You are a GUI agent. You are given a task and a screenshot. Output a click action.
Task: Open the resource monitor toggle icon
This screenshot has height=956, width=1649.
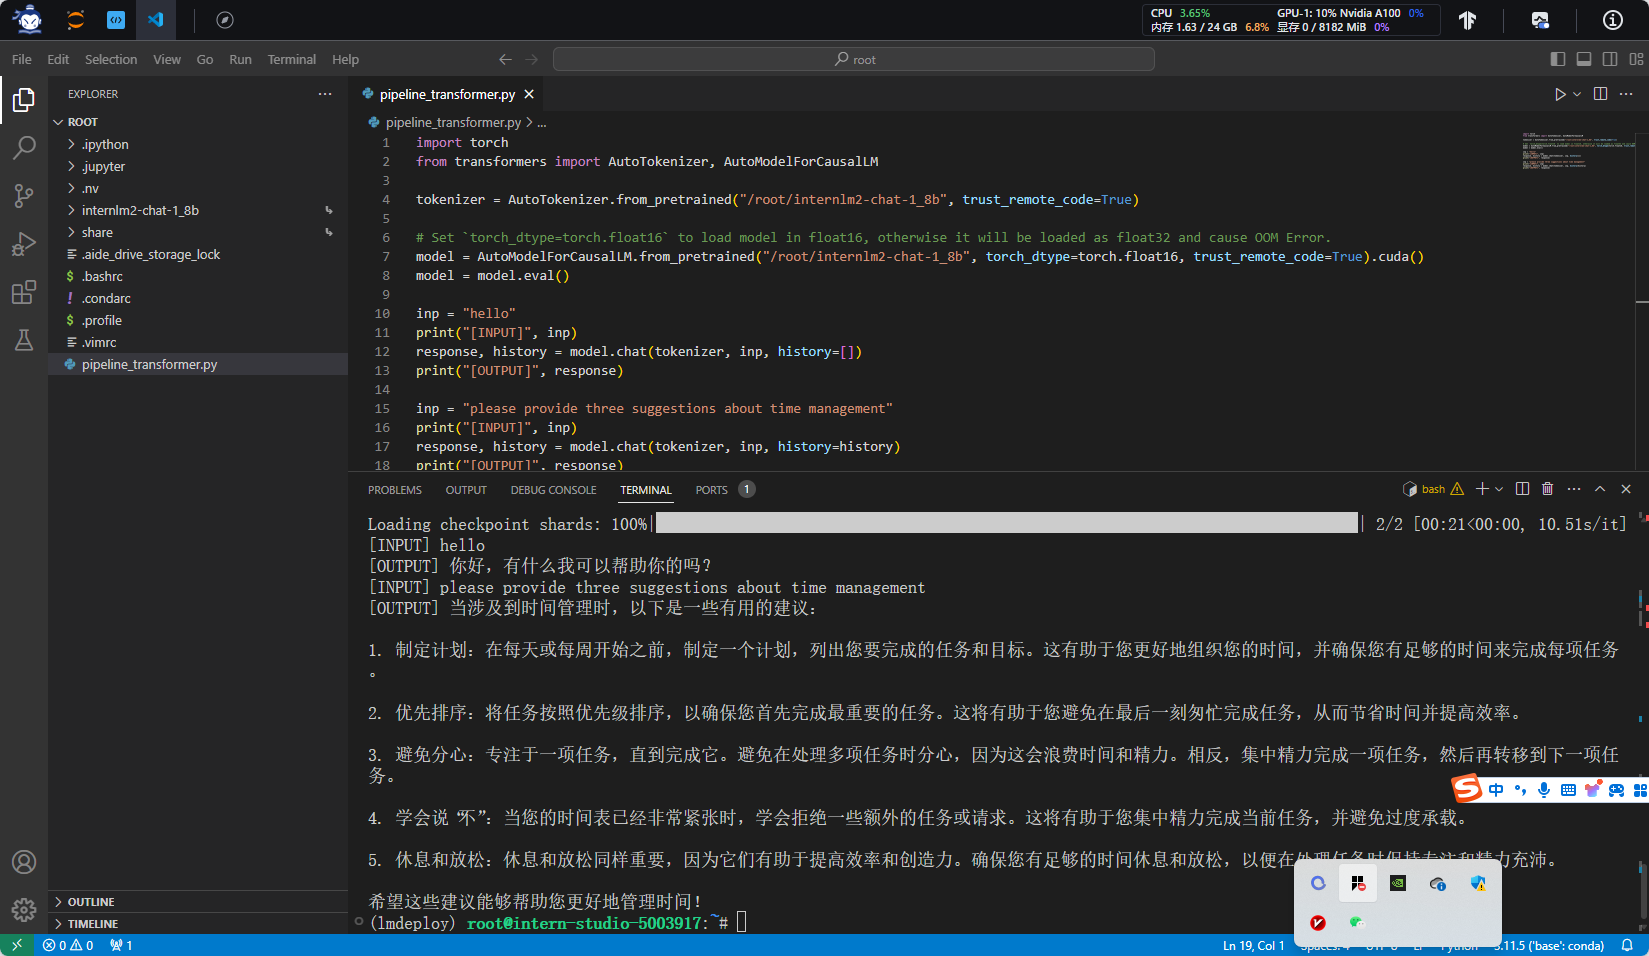pos(1540,20)
